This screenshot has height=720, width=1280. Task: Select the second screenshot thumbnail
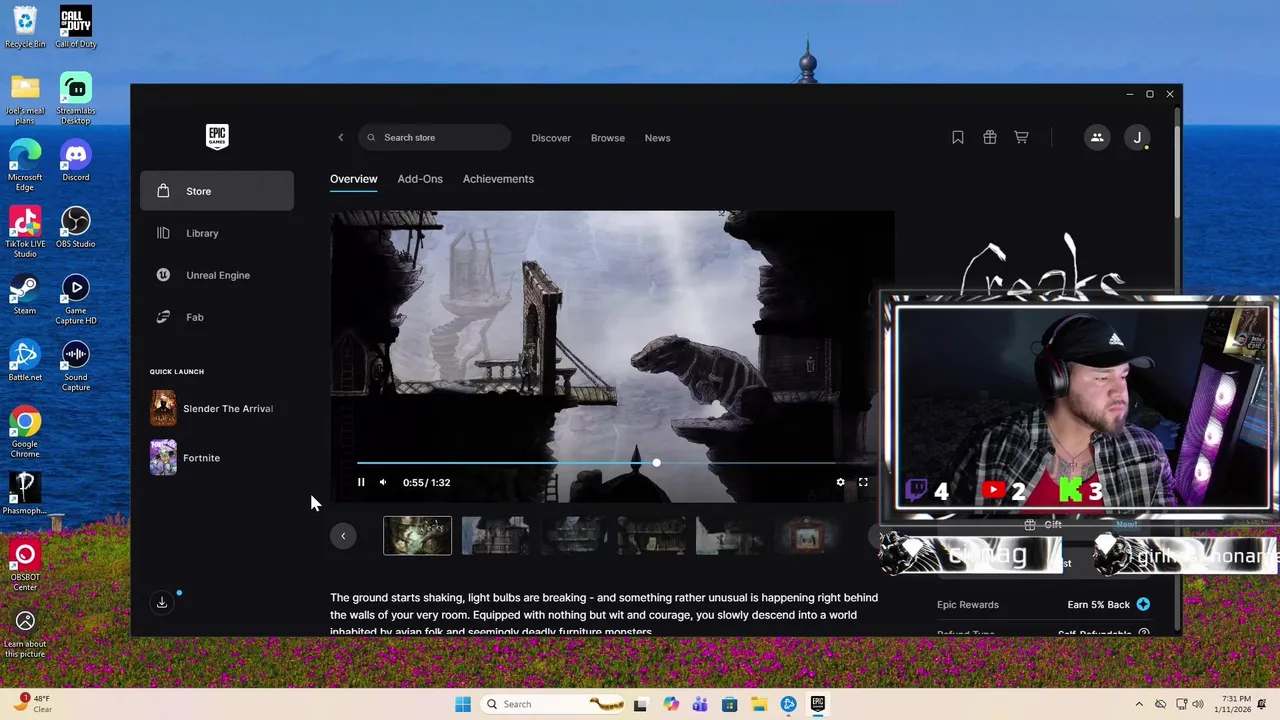pyautogui.click(x=496, y=536)
